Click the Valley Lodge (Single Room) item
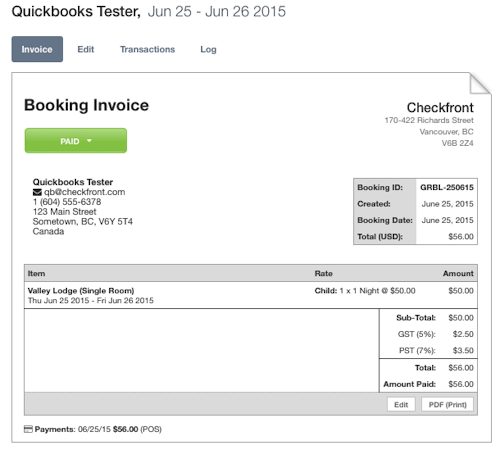This screenshot has height=450, width=498. click(x=81, y=291)
